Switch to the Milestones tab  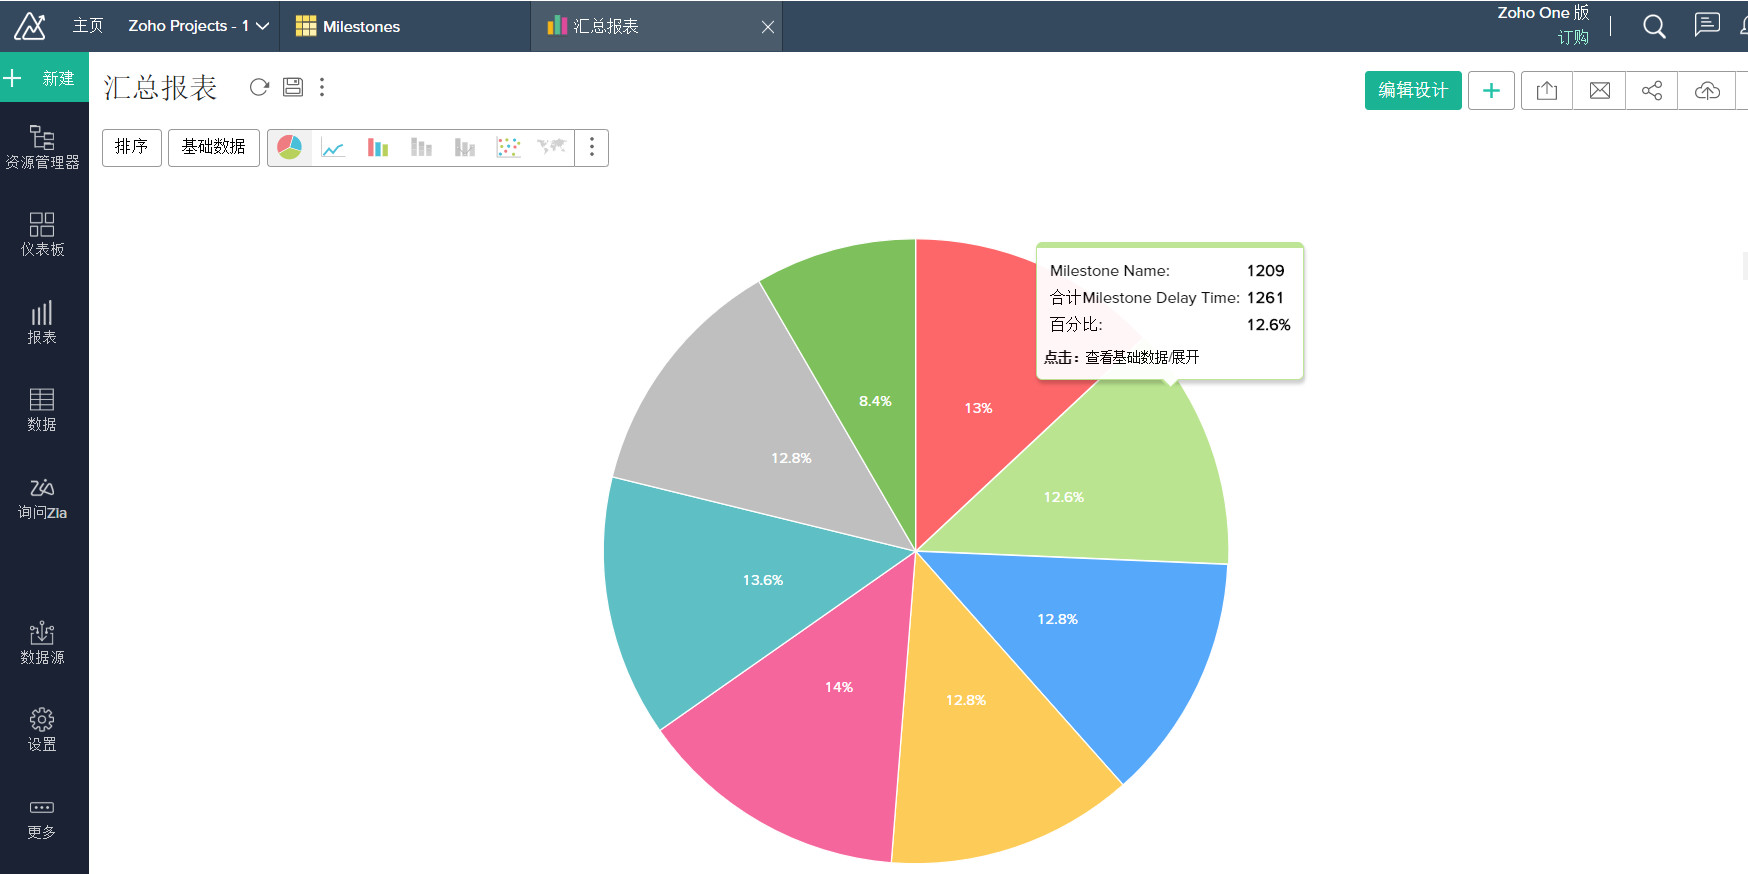406,26
